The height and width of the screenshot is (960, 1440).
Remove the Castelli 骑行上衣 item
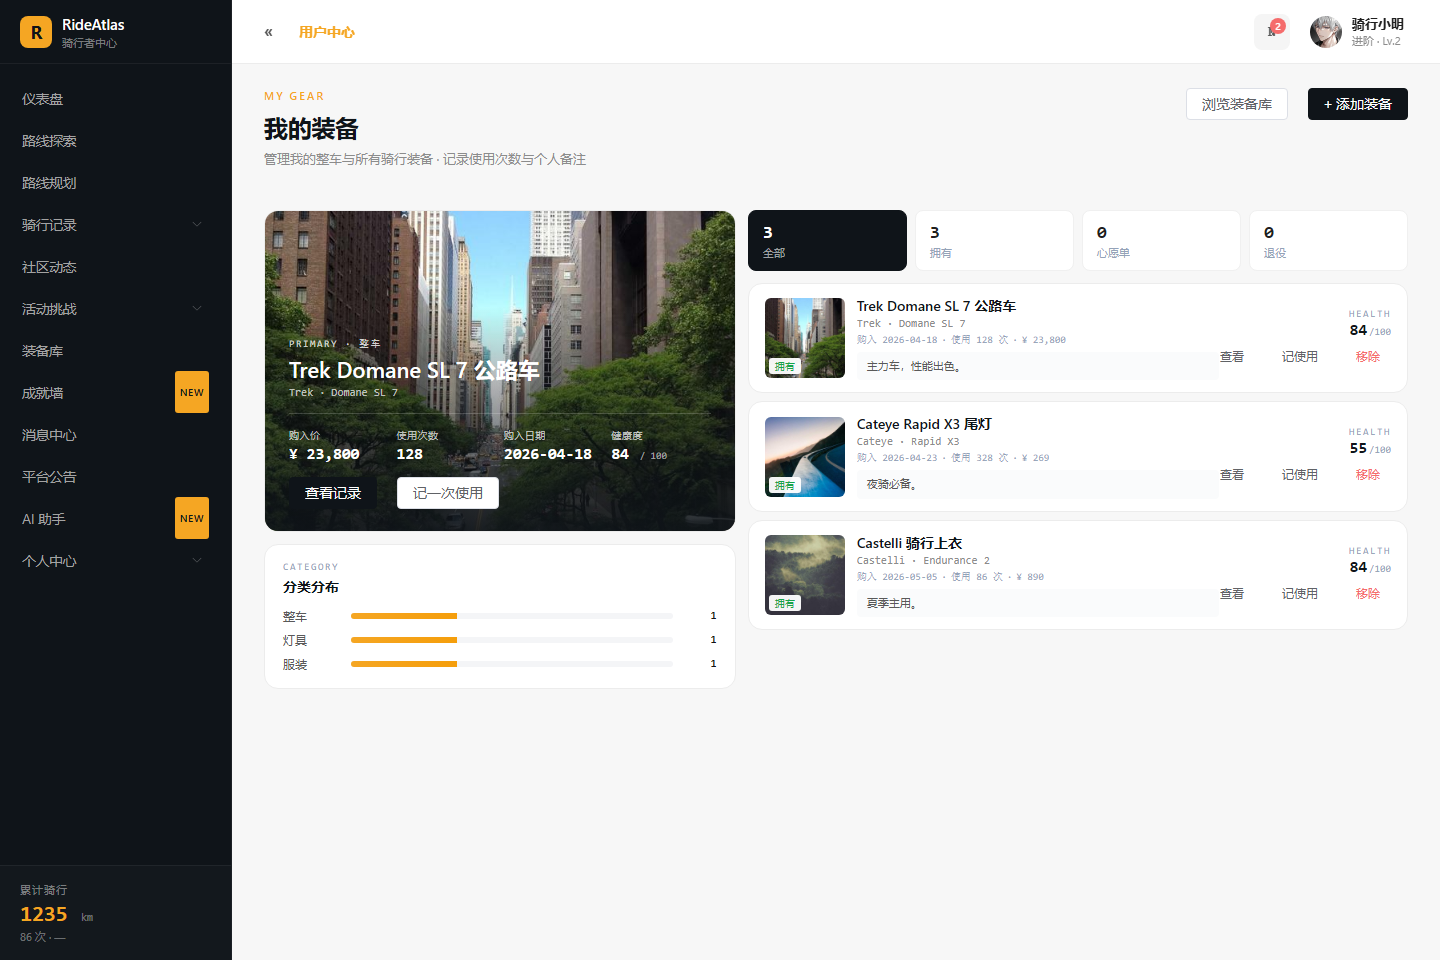1368,594
